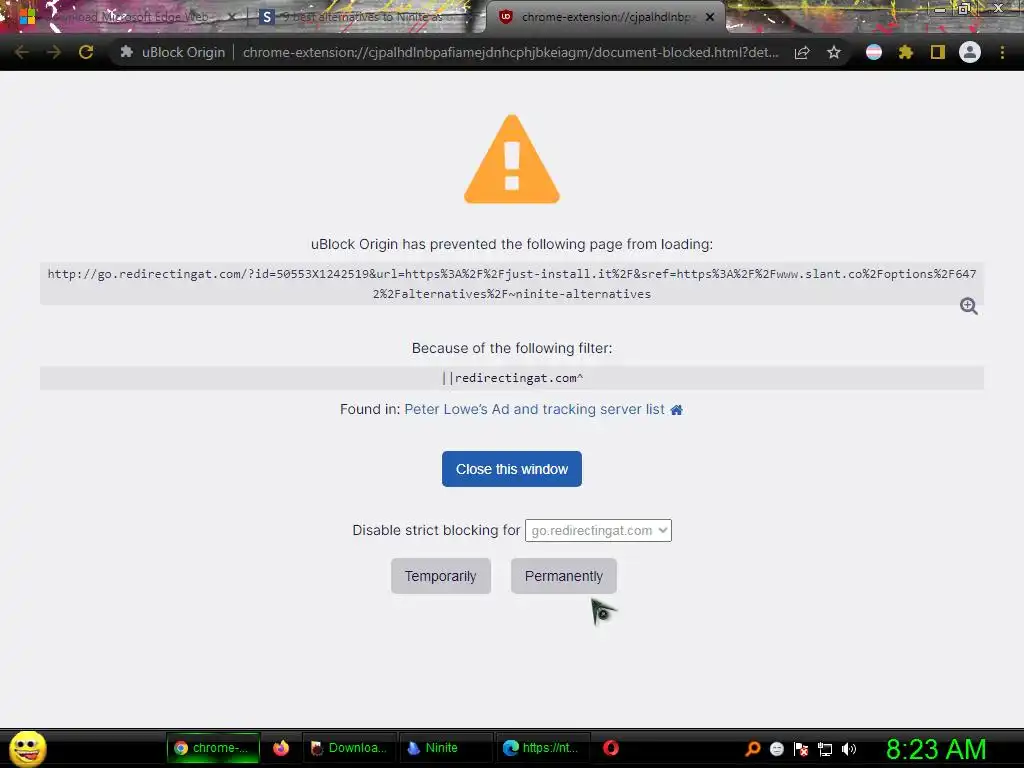Click the Permanently button
The height and width of the screenshot is (768, 1024).
click(564, 576)
